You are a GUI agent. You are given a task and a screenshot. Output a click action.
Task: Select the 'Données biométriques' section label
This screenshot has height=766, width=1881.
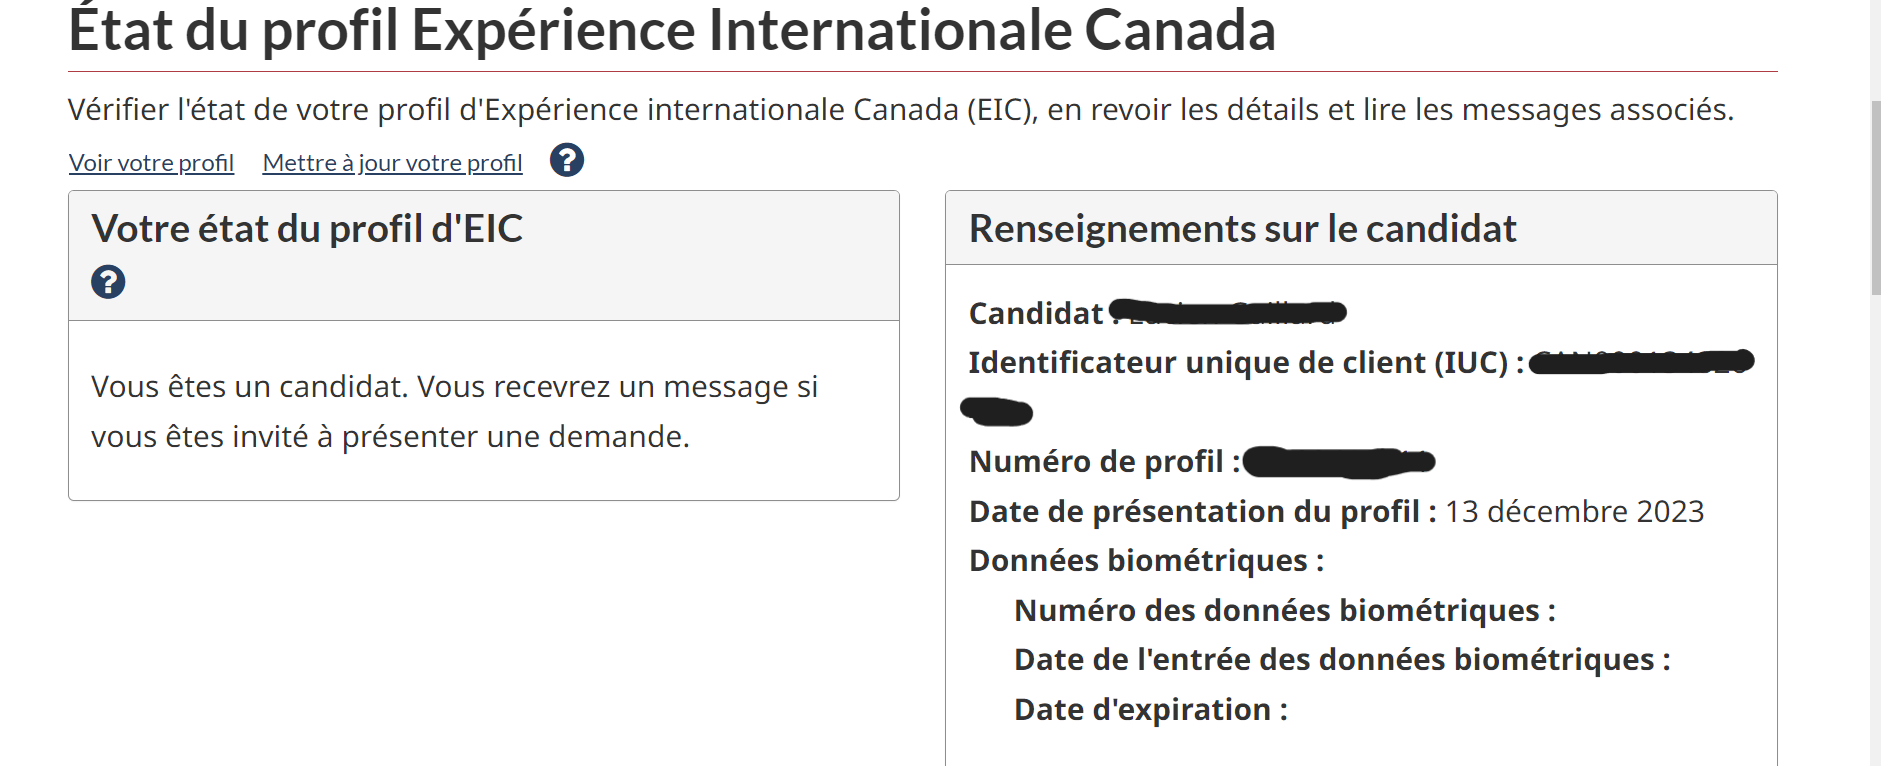pyautogui.click(x=1145, y=560)
